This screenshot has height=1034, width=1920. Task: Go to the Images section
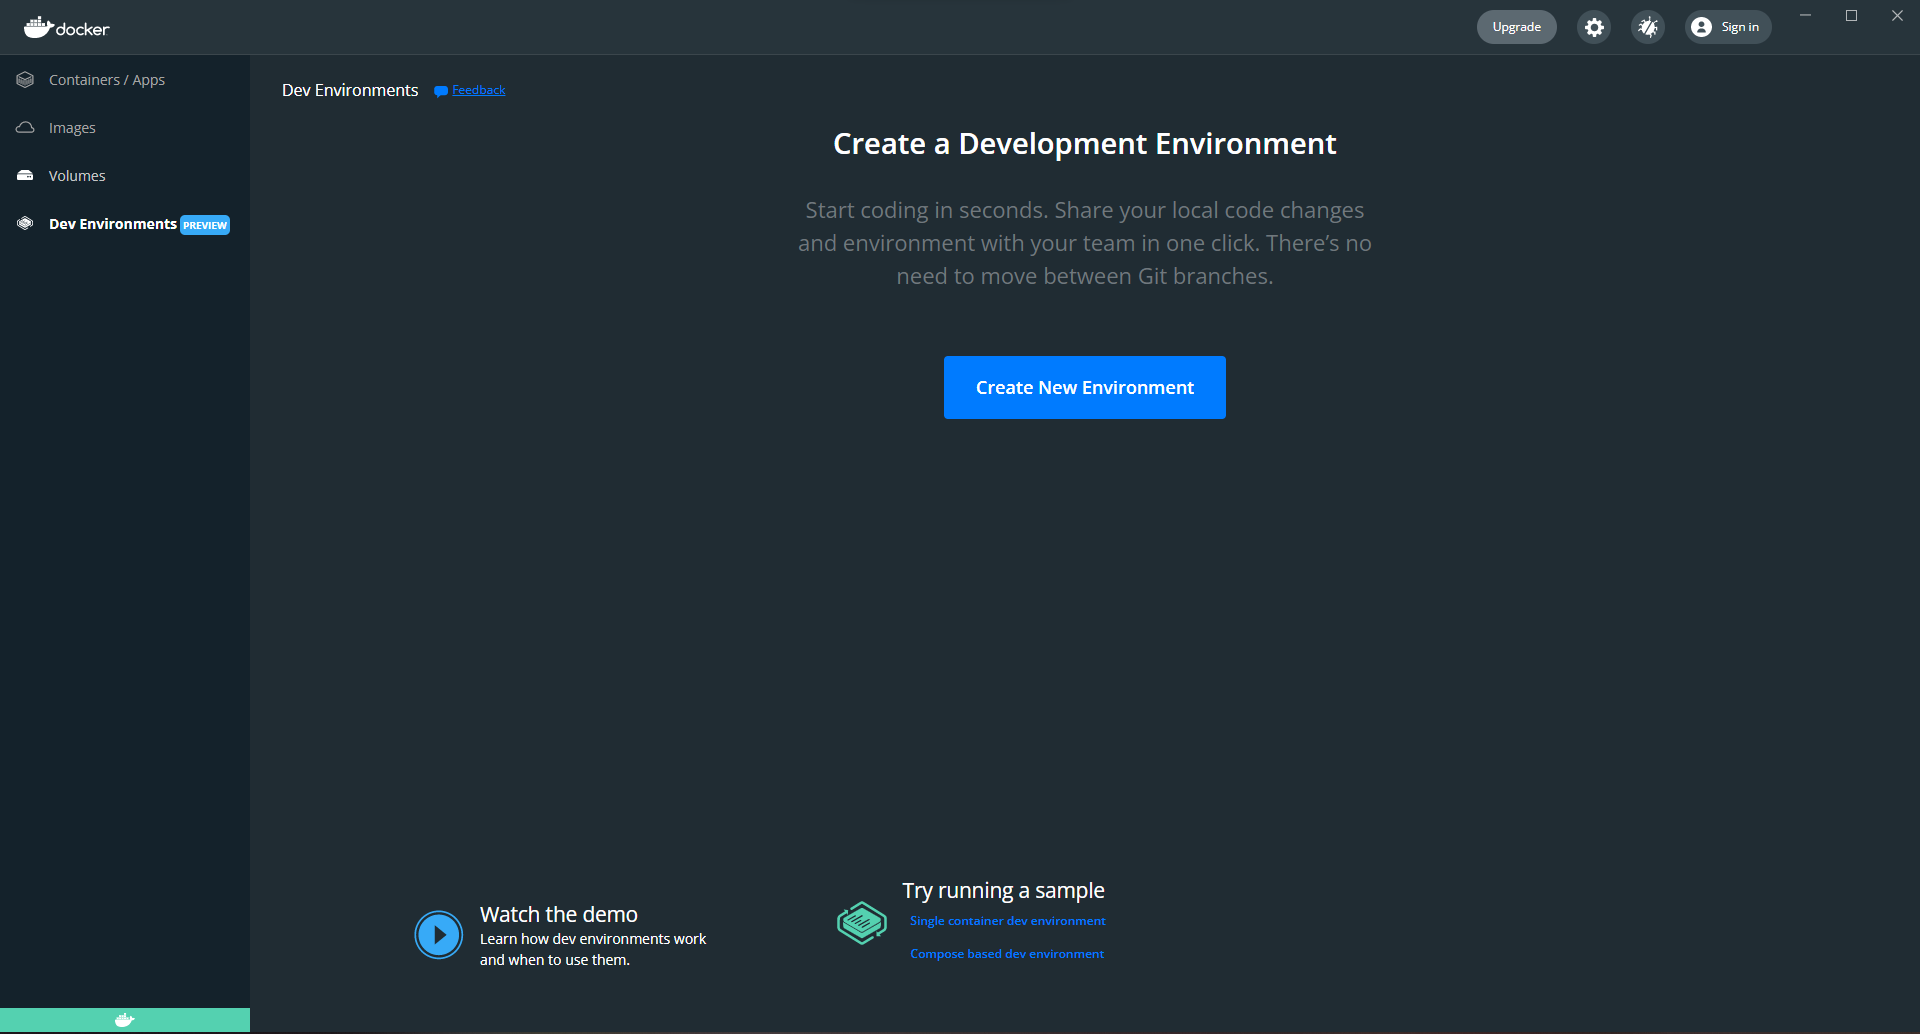[x=72, y=128]
